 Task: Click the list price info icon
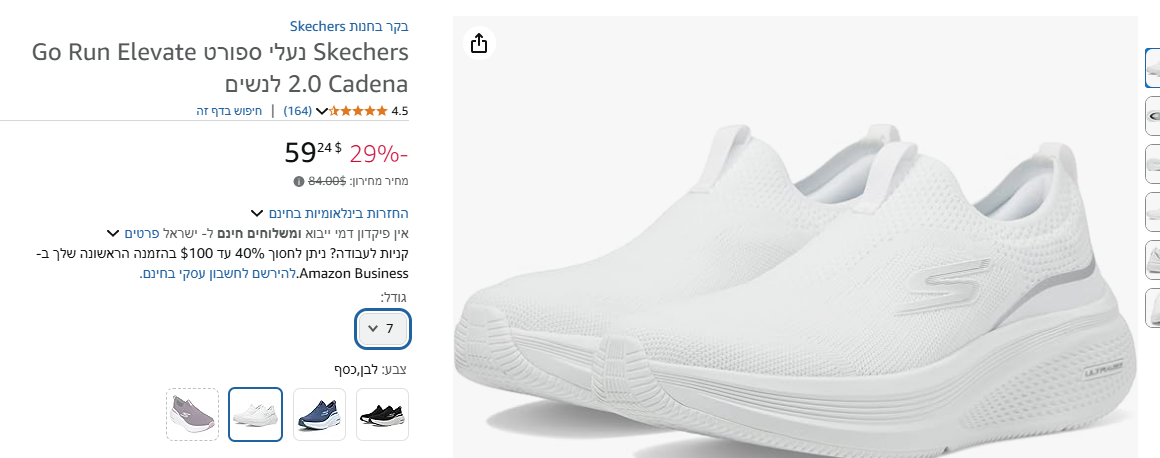(298, 181)
